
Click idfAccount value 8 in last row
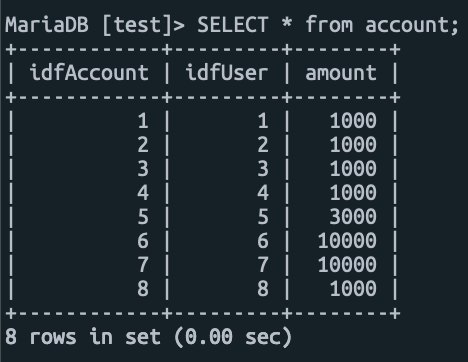143,289
